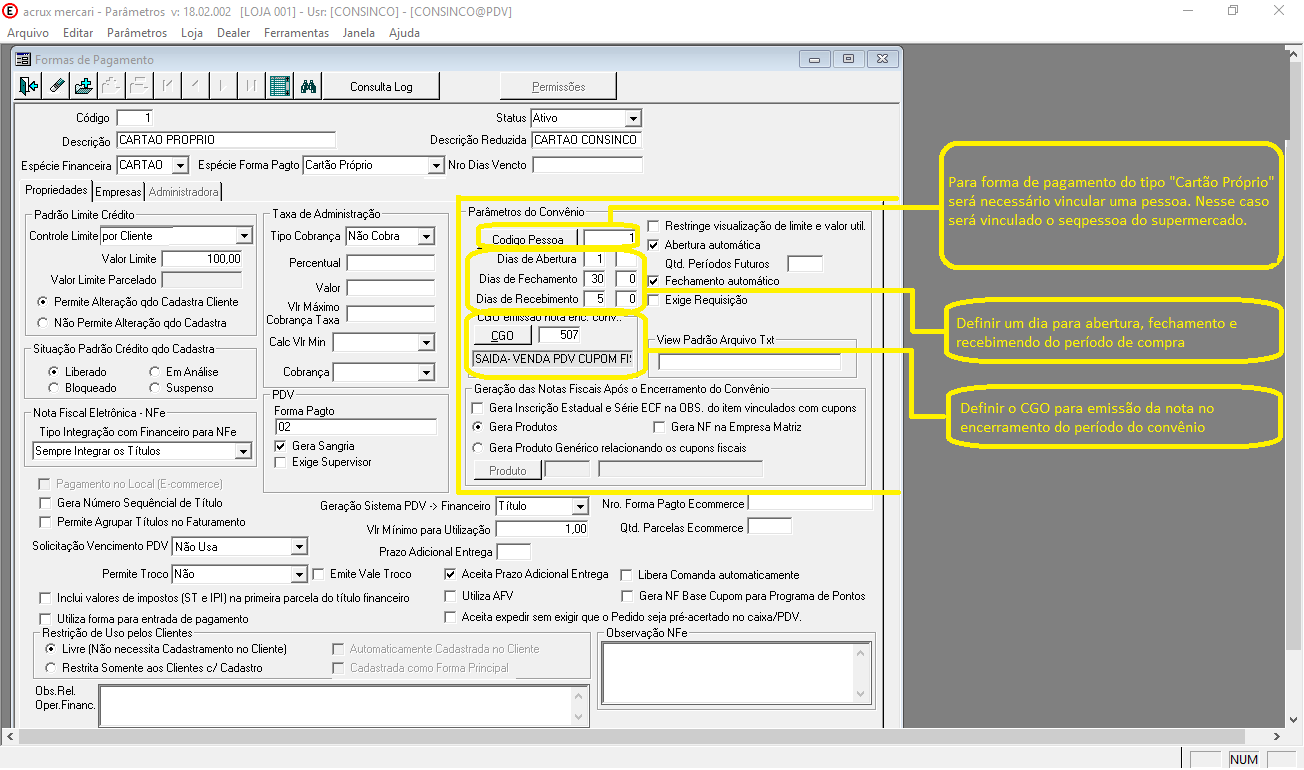Click the Dias de Fechamento field showing 30
The width and height of the screenshot is (1304, 770).
596,279
